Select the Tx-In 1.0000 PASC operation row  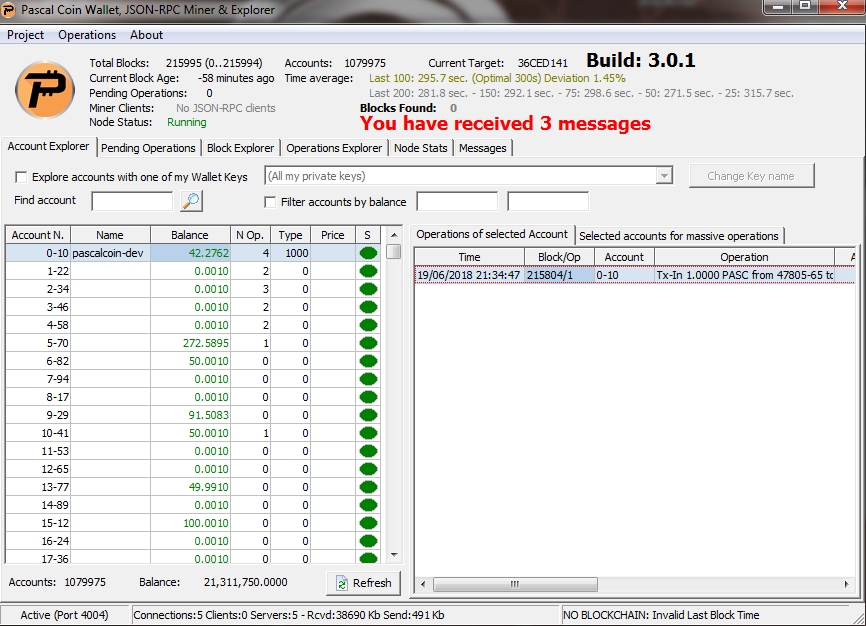click(635, 275)
